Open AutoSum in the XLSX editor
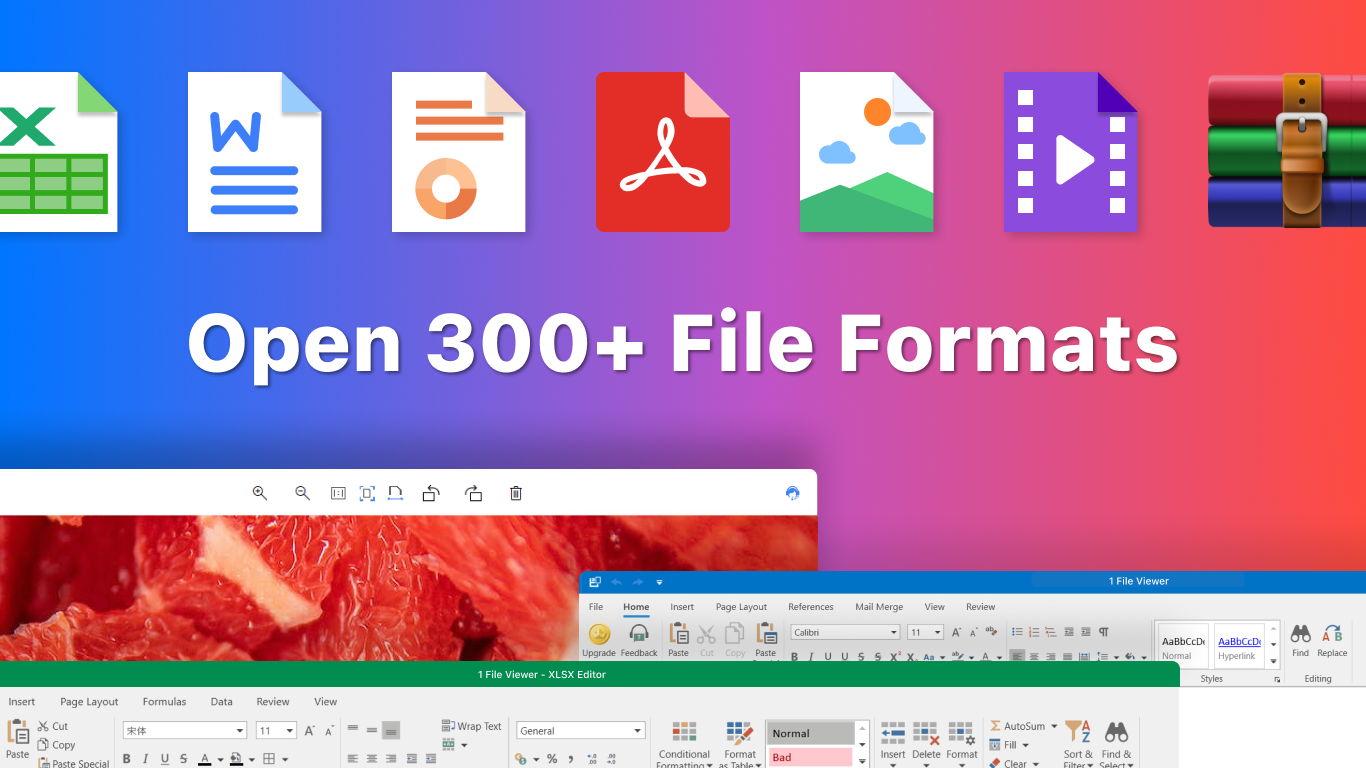 tap(1021, 725)
